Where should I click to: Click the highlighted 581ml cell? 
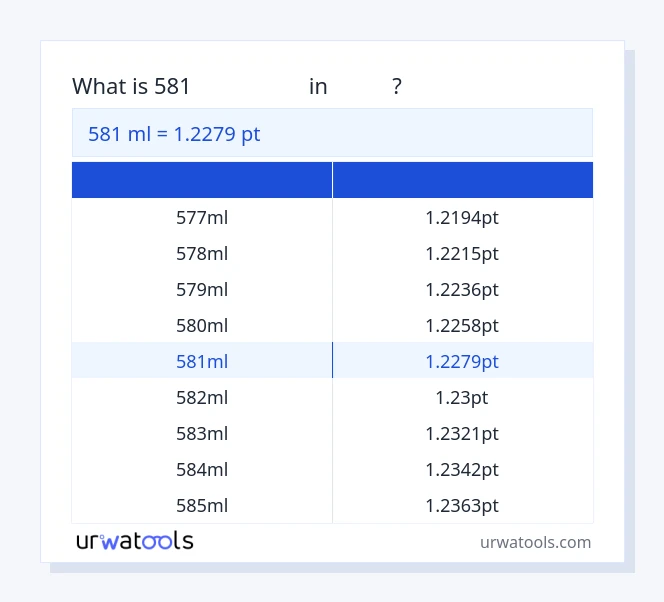(202, 361)
